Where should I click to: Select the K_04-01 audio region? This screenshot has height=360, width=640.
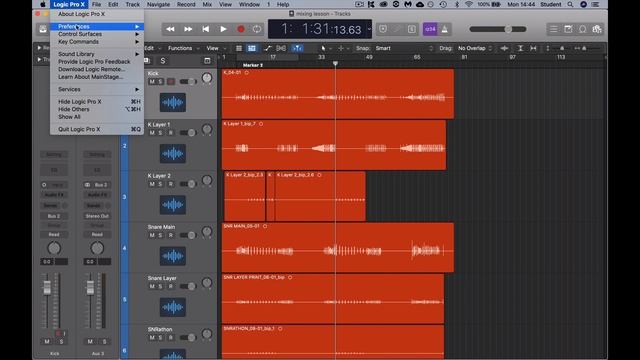338,94
